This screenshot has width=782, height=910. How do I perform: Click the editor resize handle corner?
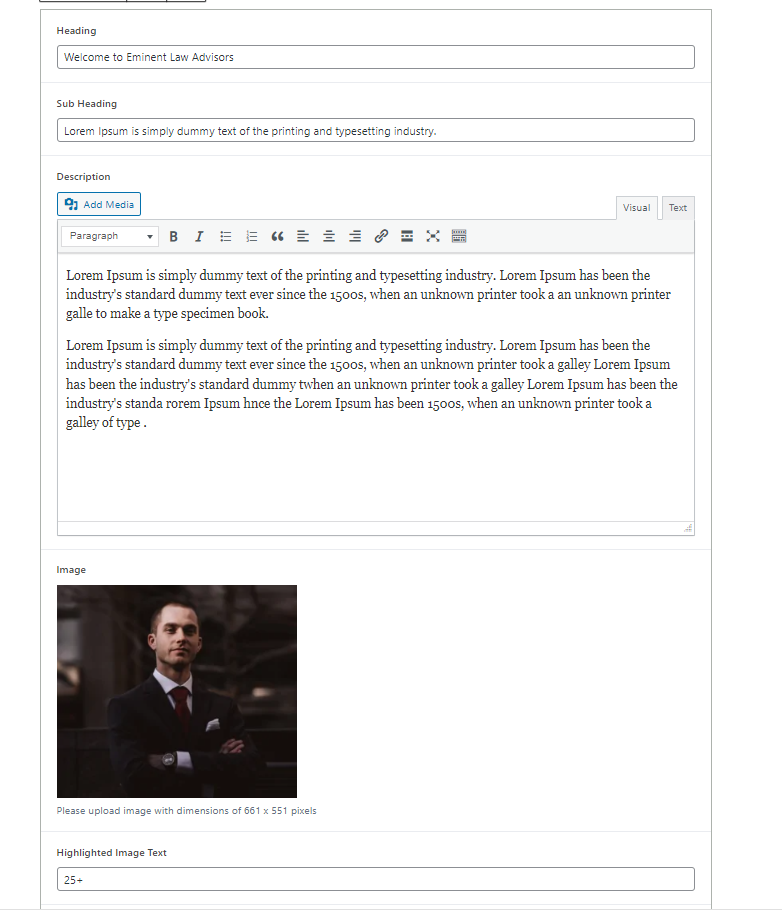point(688,528)
